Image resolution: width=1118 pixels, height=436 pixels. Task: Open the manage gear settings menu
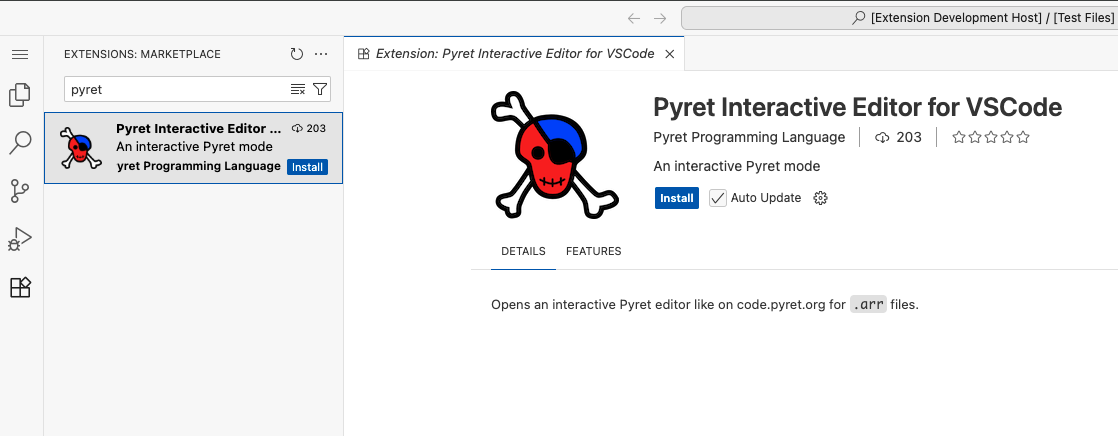[821, 198]
